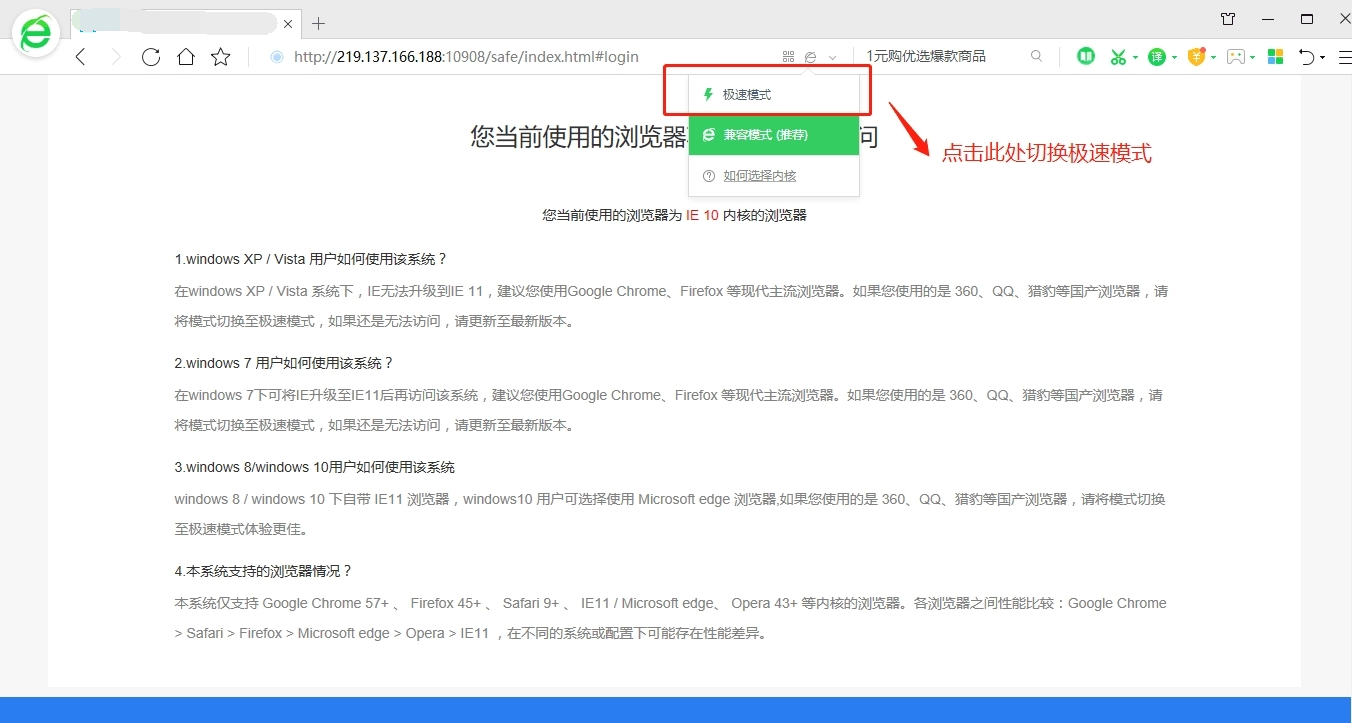Click the green translate icon
This screenshot has height=723, width=1352.
point(1156,57)
